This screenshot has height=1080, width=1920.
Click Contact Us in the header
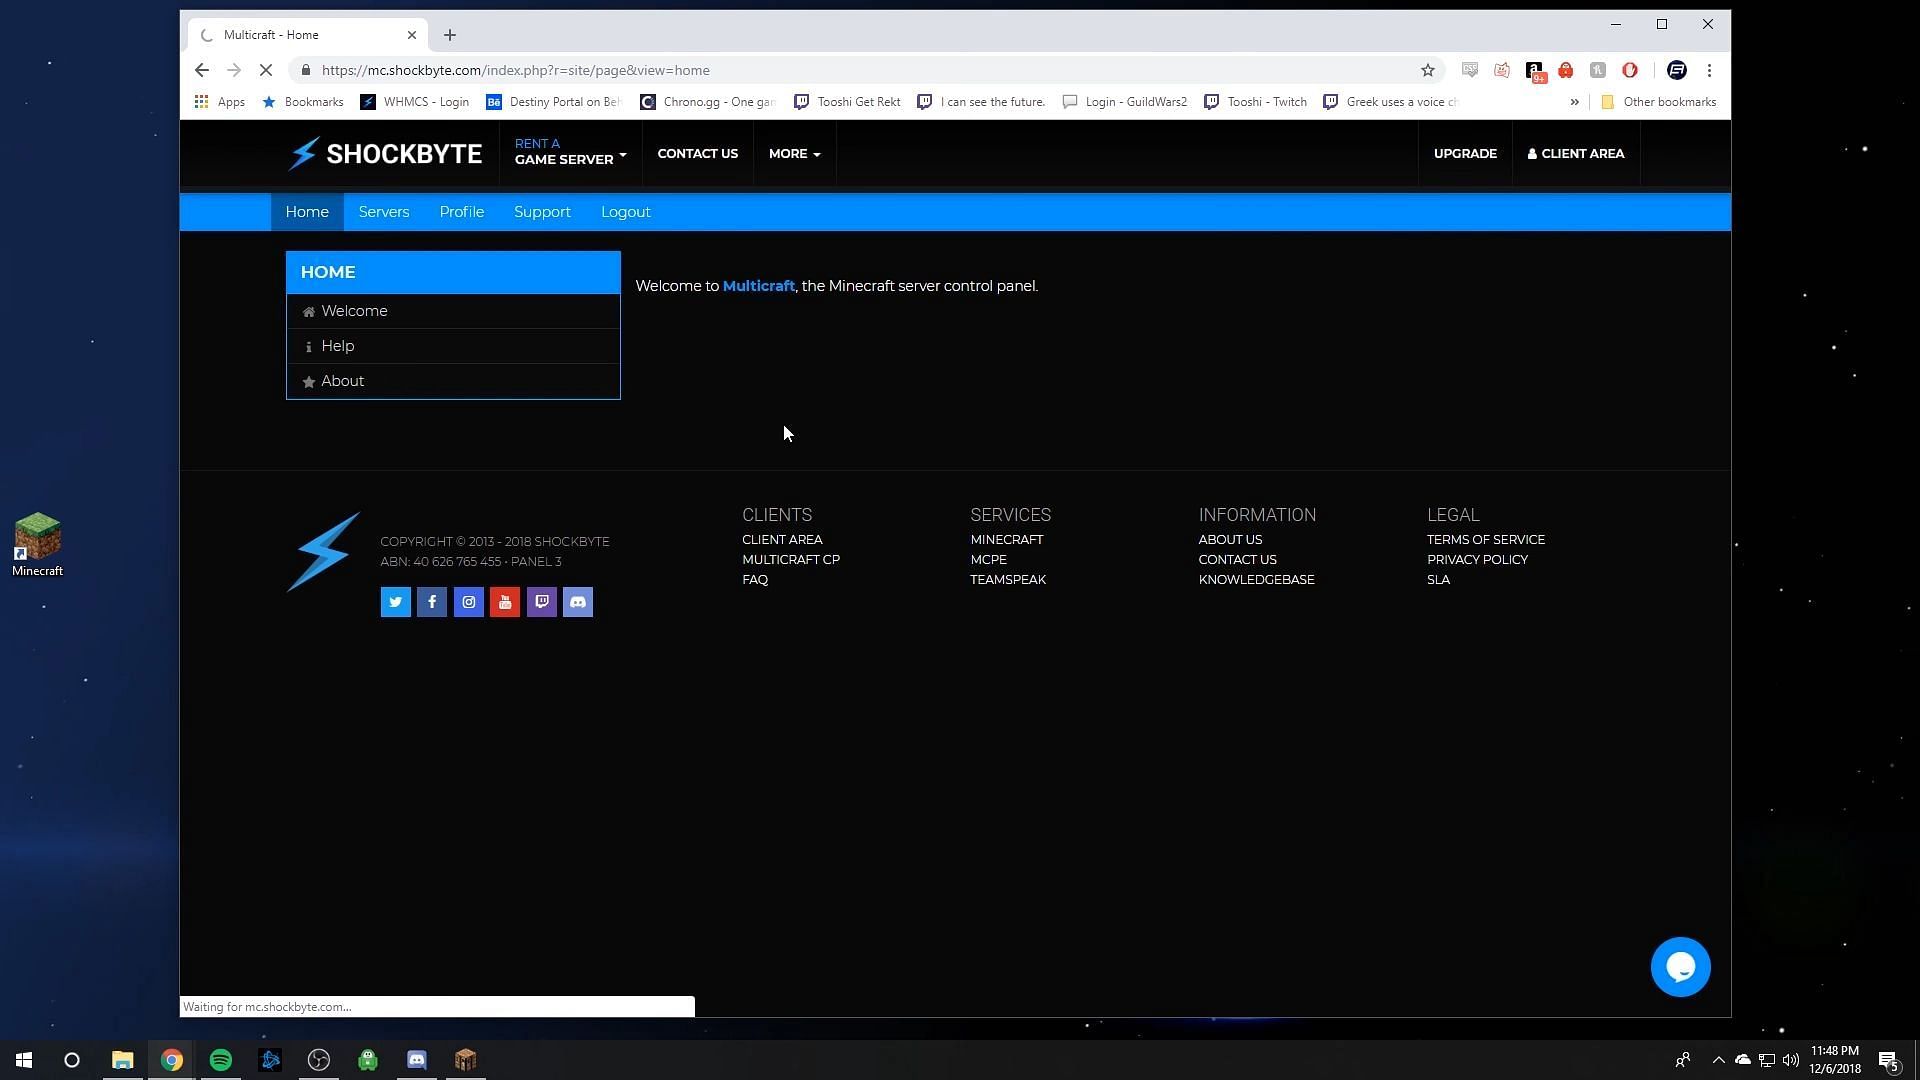[697, 154]
